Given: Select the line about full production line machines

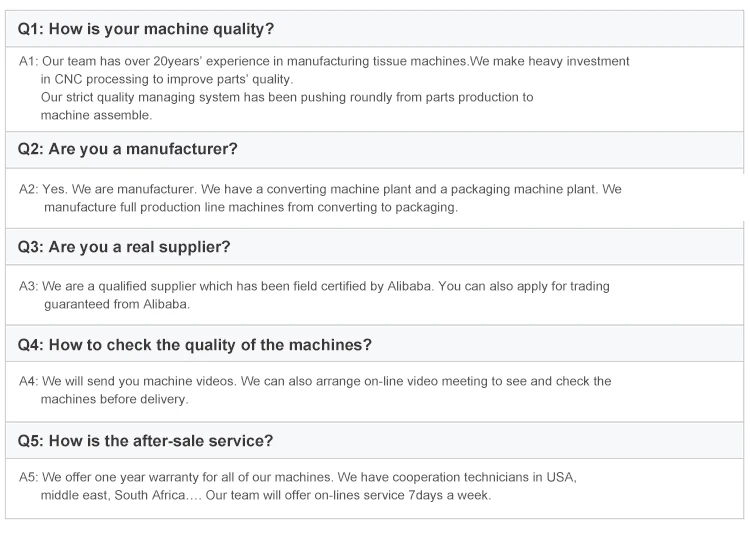Looking at the screenshot, I should 250,207.
